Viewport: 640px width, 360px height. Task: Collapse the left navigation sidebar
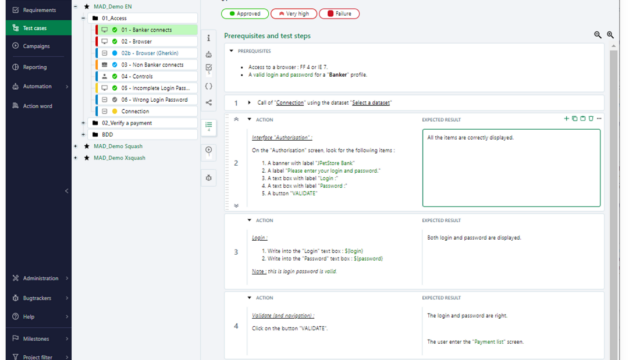pos(67,191)
